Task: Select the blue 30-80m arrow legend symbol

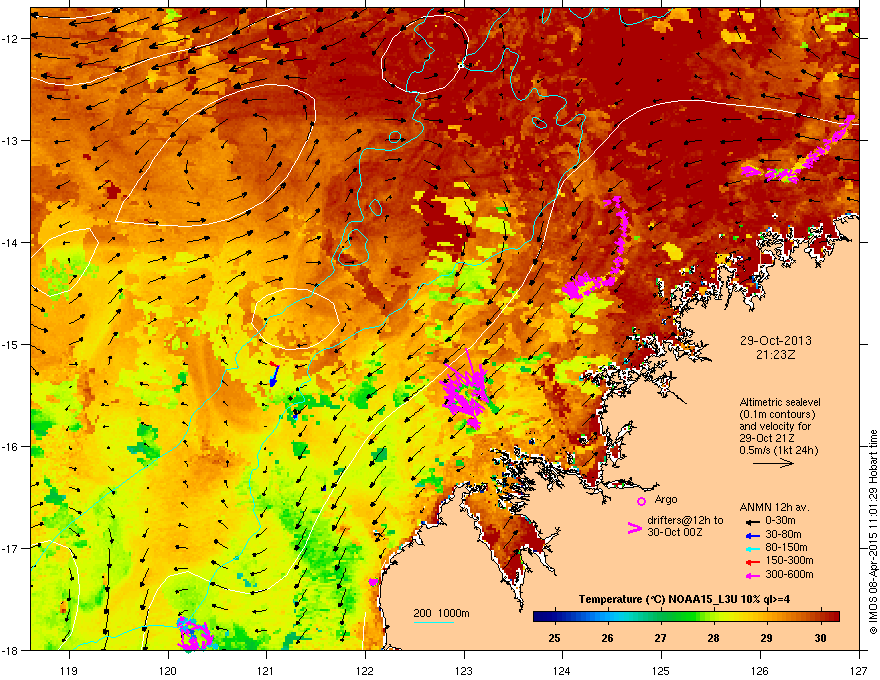Action: point(753,535)
